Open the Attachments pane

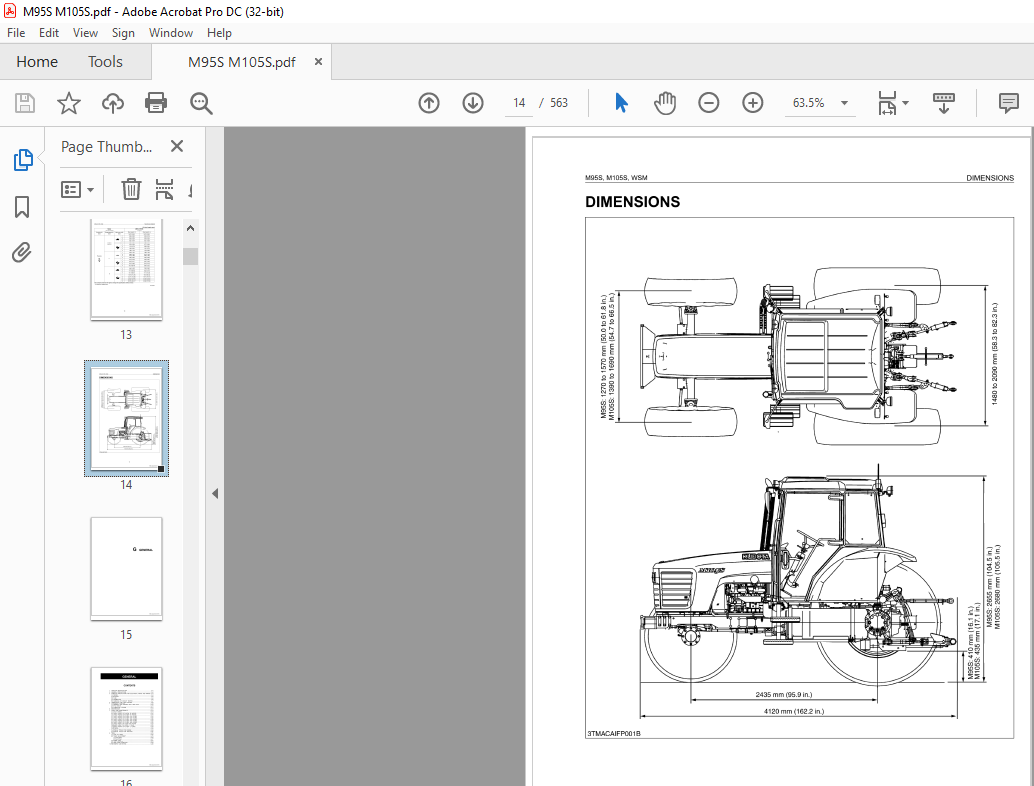[x=22, y=253]
